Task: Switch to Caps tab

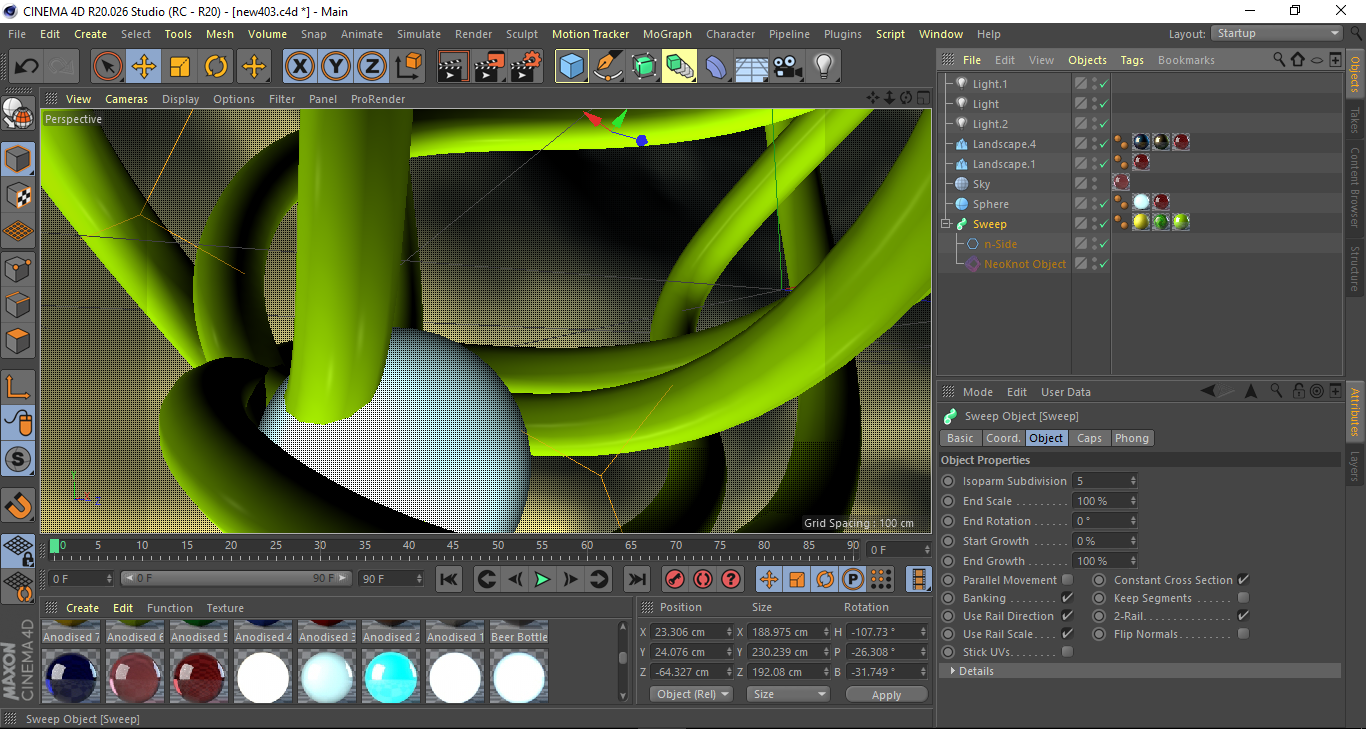Action: pos(1089,438)
